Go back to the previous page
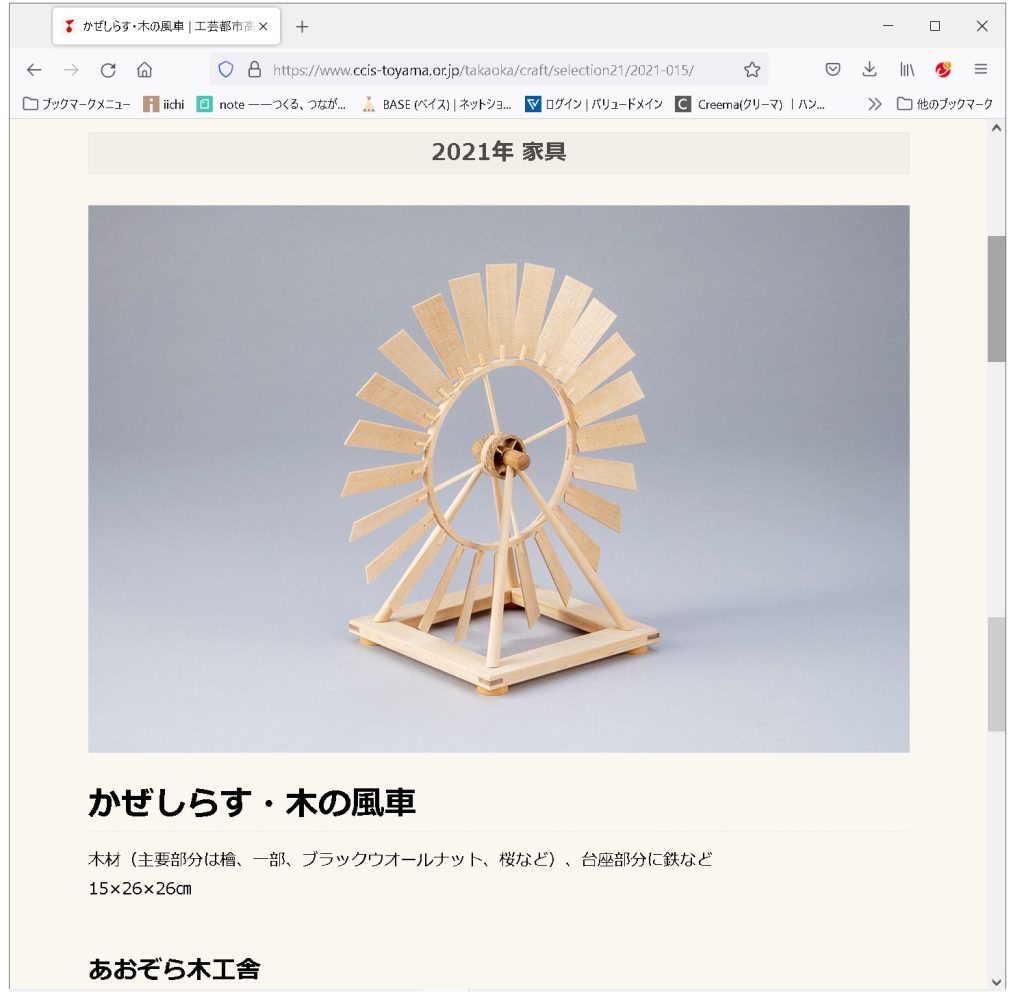Screen dimensions: 1024x1008 pyautogui.click(x=34, y=70)
